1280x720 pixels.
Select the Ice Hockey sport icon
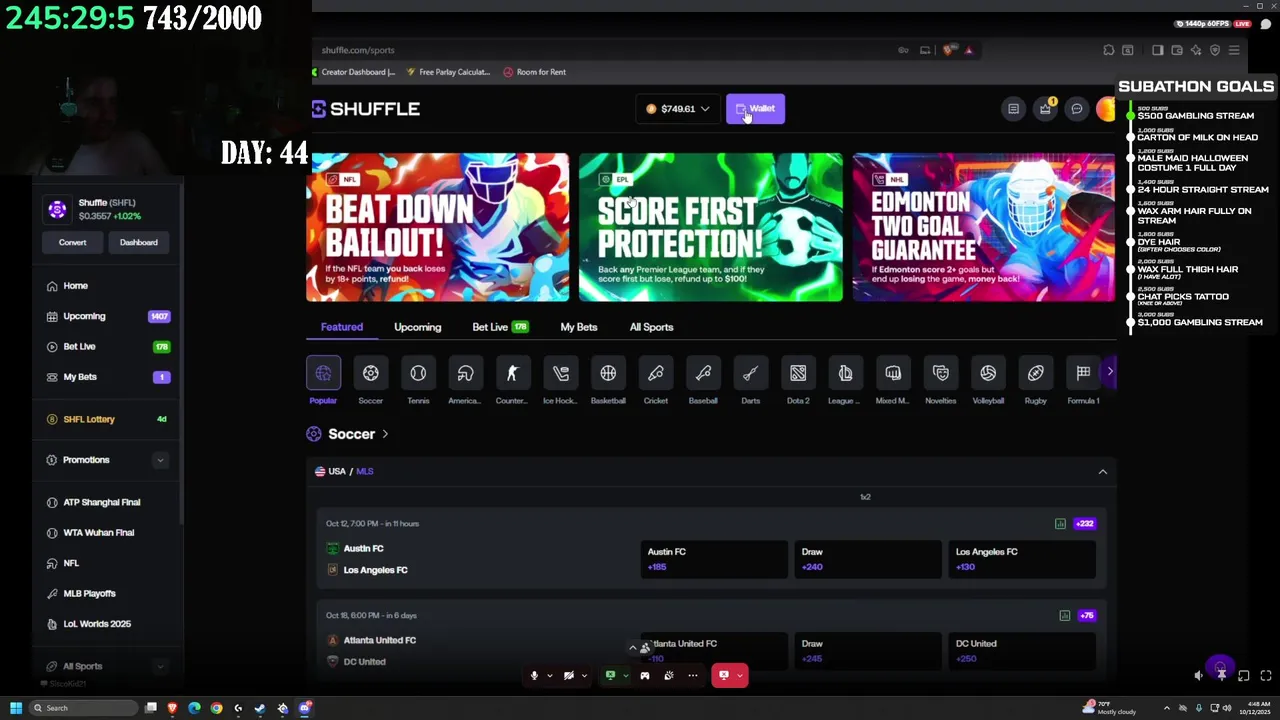(561, 373)
